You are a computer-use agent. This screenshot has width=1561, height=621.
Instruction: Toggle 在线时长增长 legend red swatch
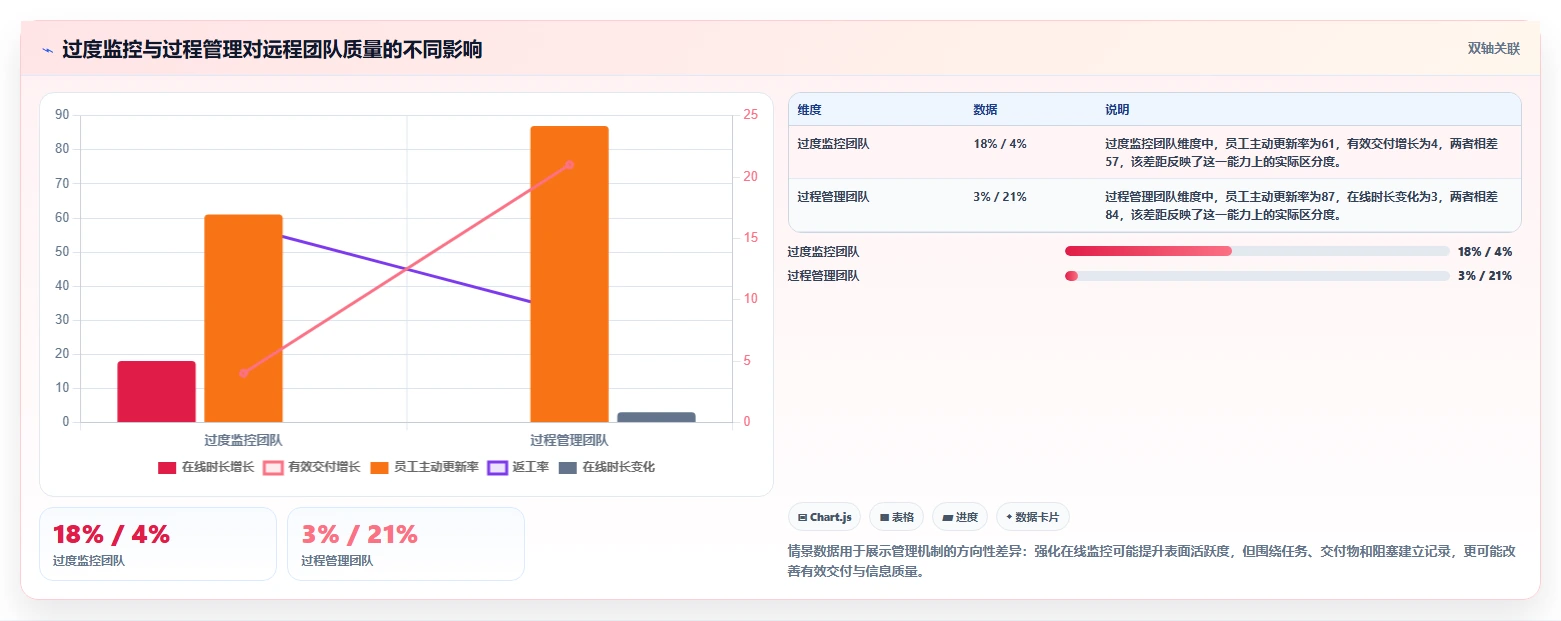[167, 468]
